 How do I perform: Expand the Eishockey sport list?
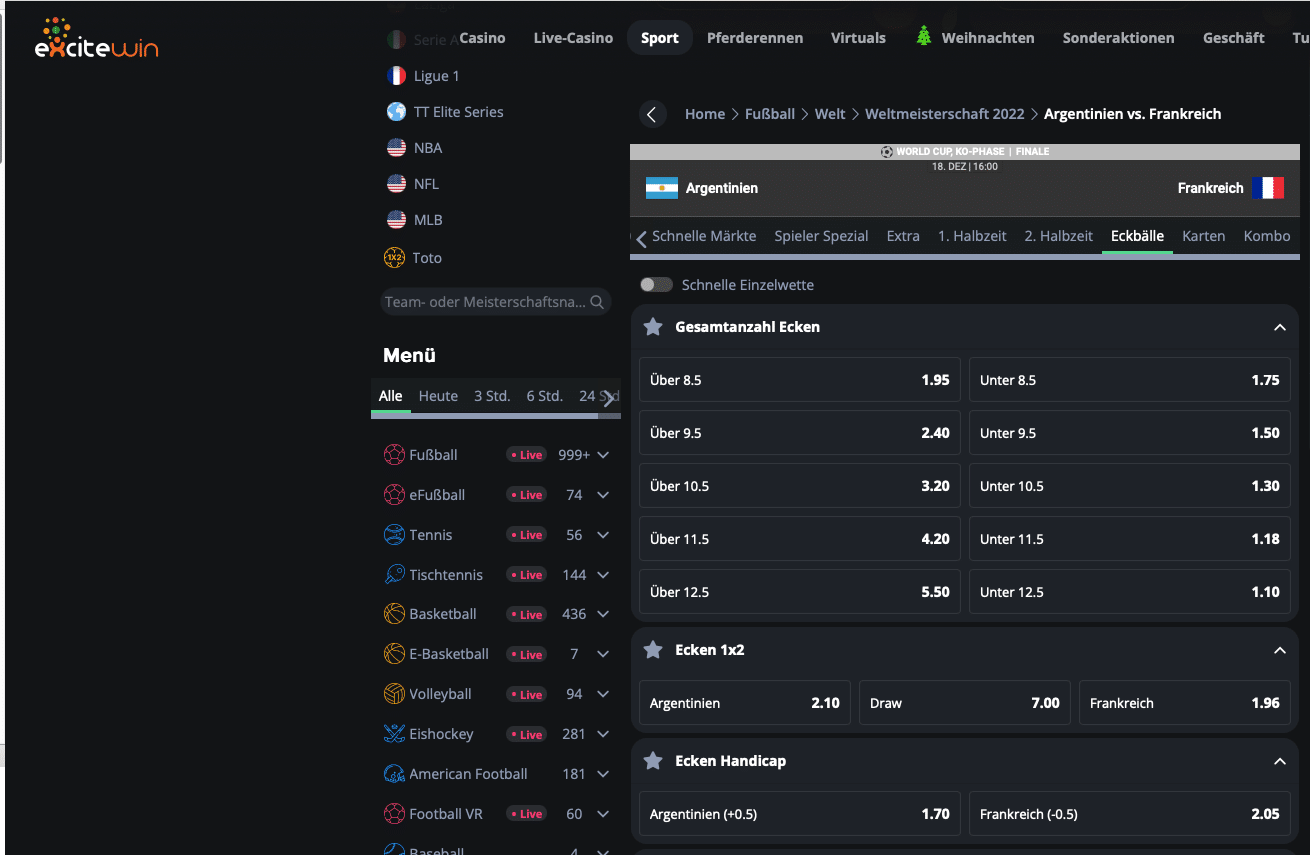point(603,734)
